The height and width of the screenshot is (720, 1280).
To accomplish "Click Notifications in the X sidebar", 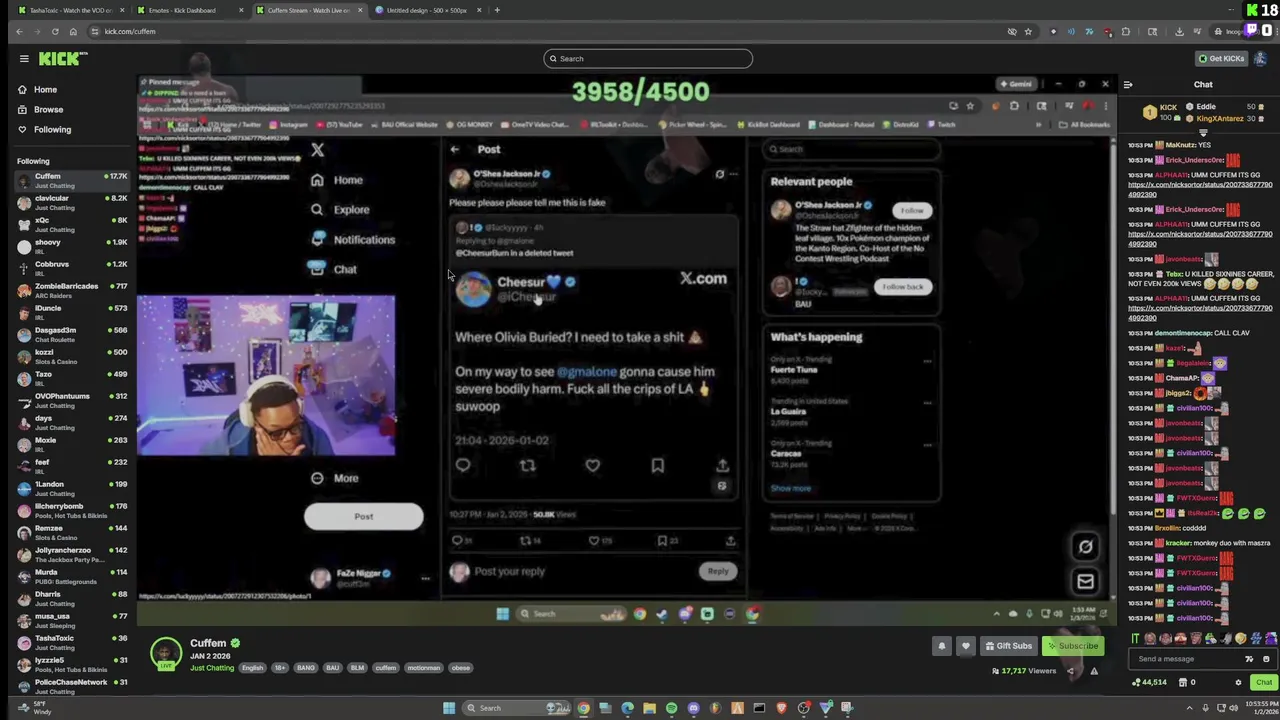I will [353, 240].
